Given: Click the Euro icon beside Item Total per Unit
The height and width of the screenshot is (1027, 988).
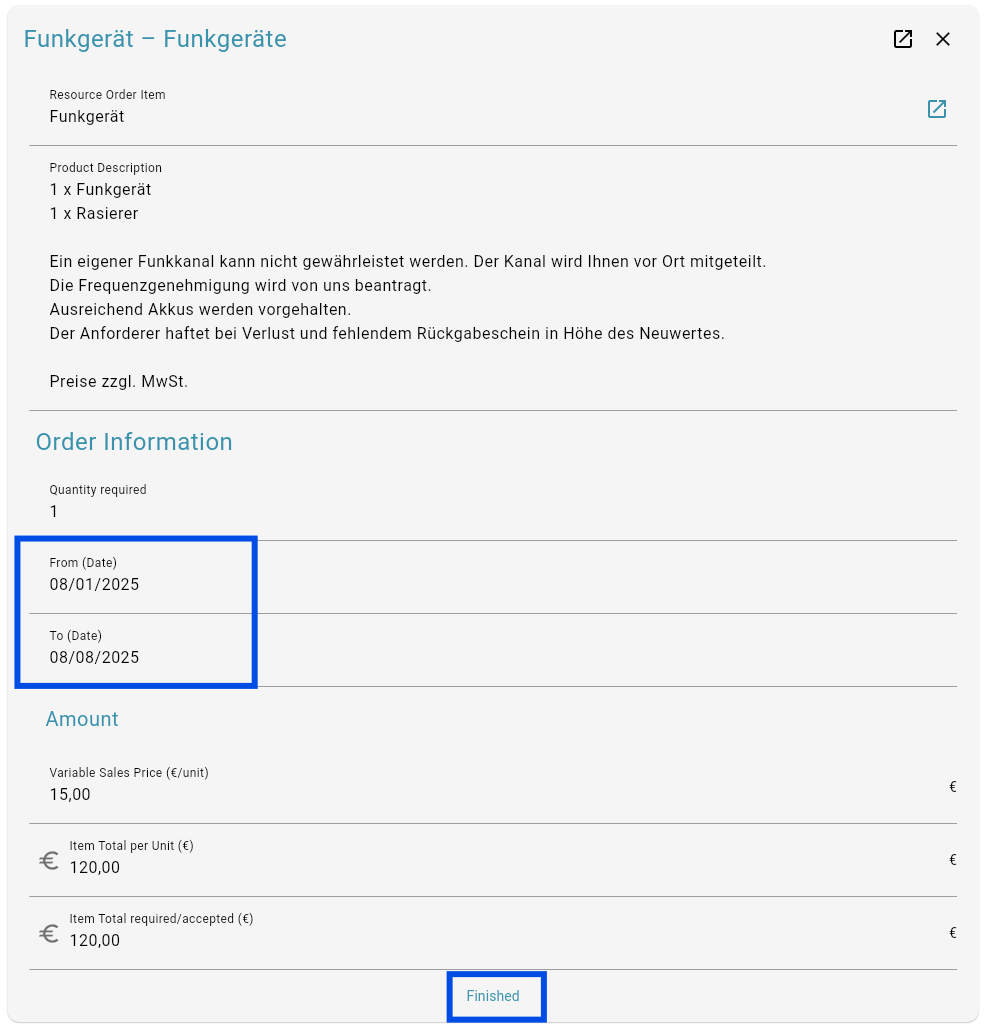Looking at the screenshot, I should 49,860.
